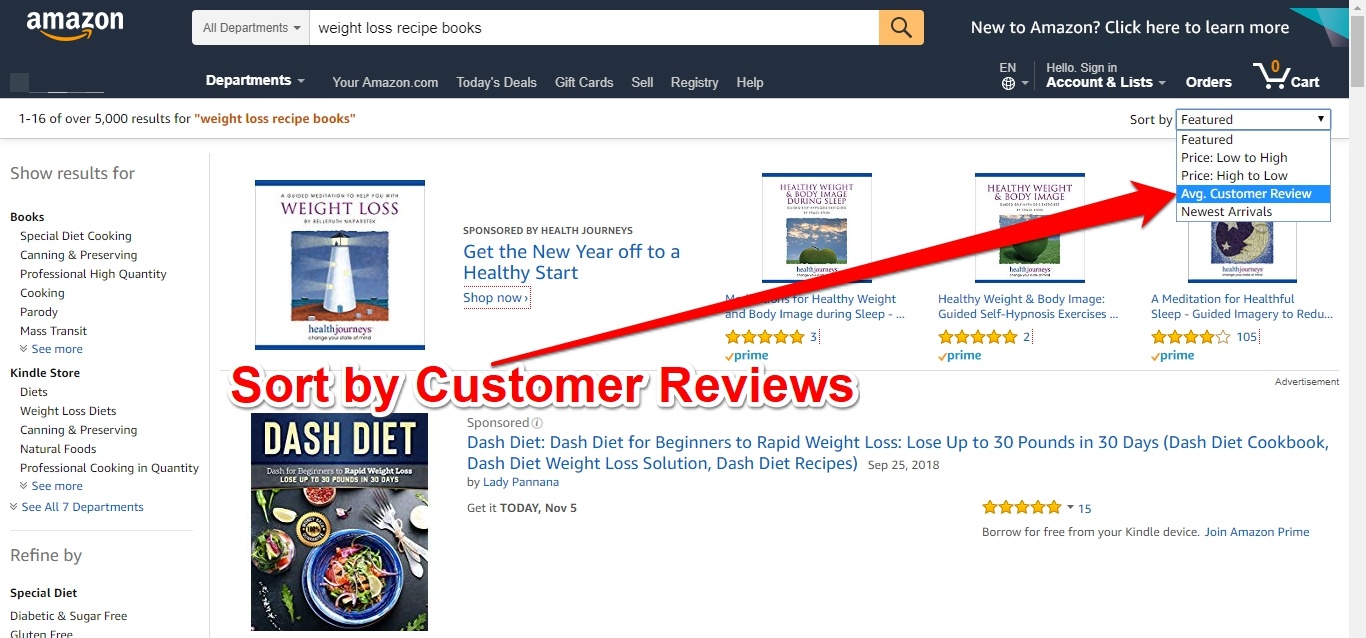
Task: Open the Dash Diet book cover
Action: [339, 521]
